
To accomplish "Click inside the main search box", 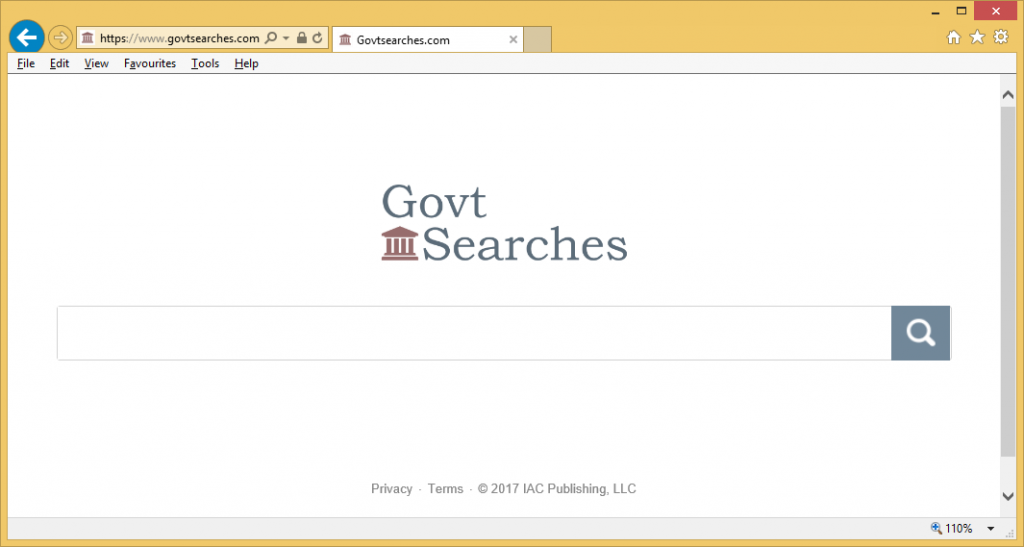I will coord(474,333).
